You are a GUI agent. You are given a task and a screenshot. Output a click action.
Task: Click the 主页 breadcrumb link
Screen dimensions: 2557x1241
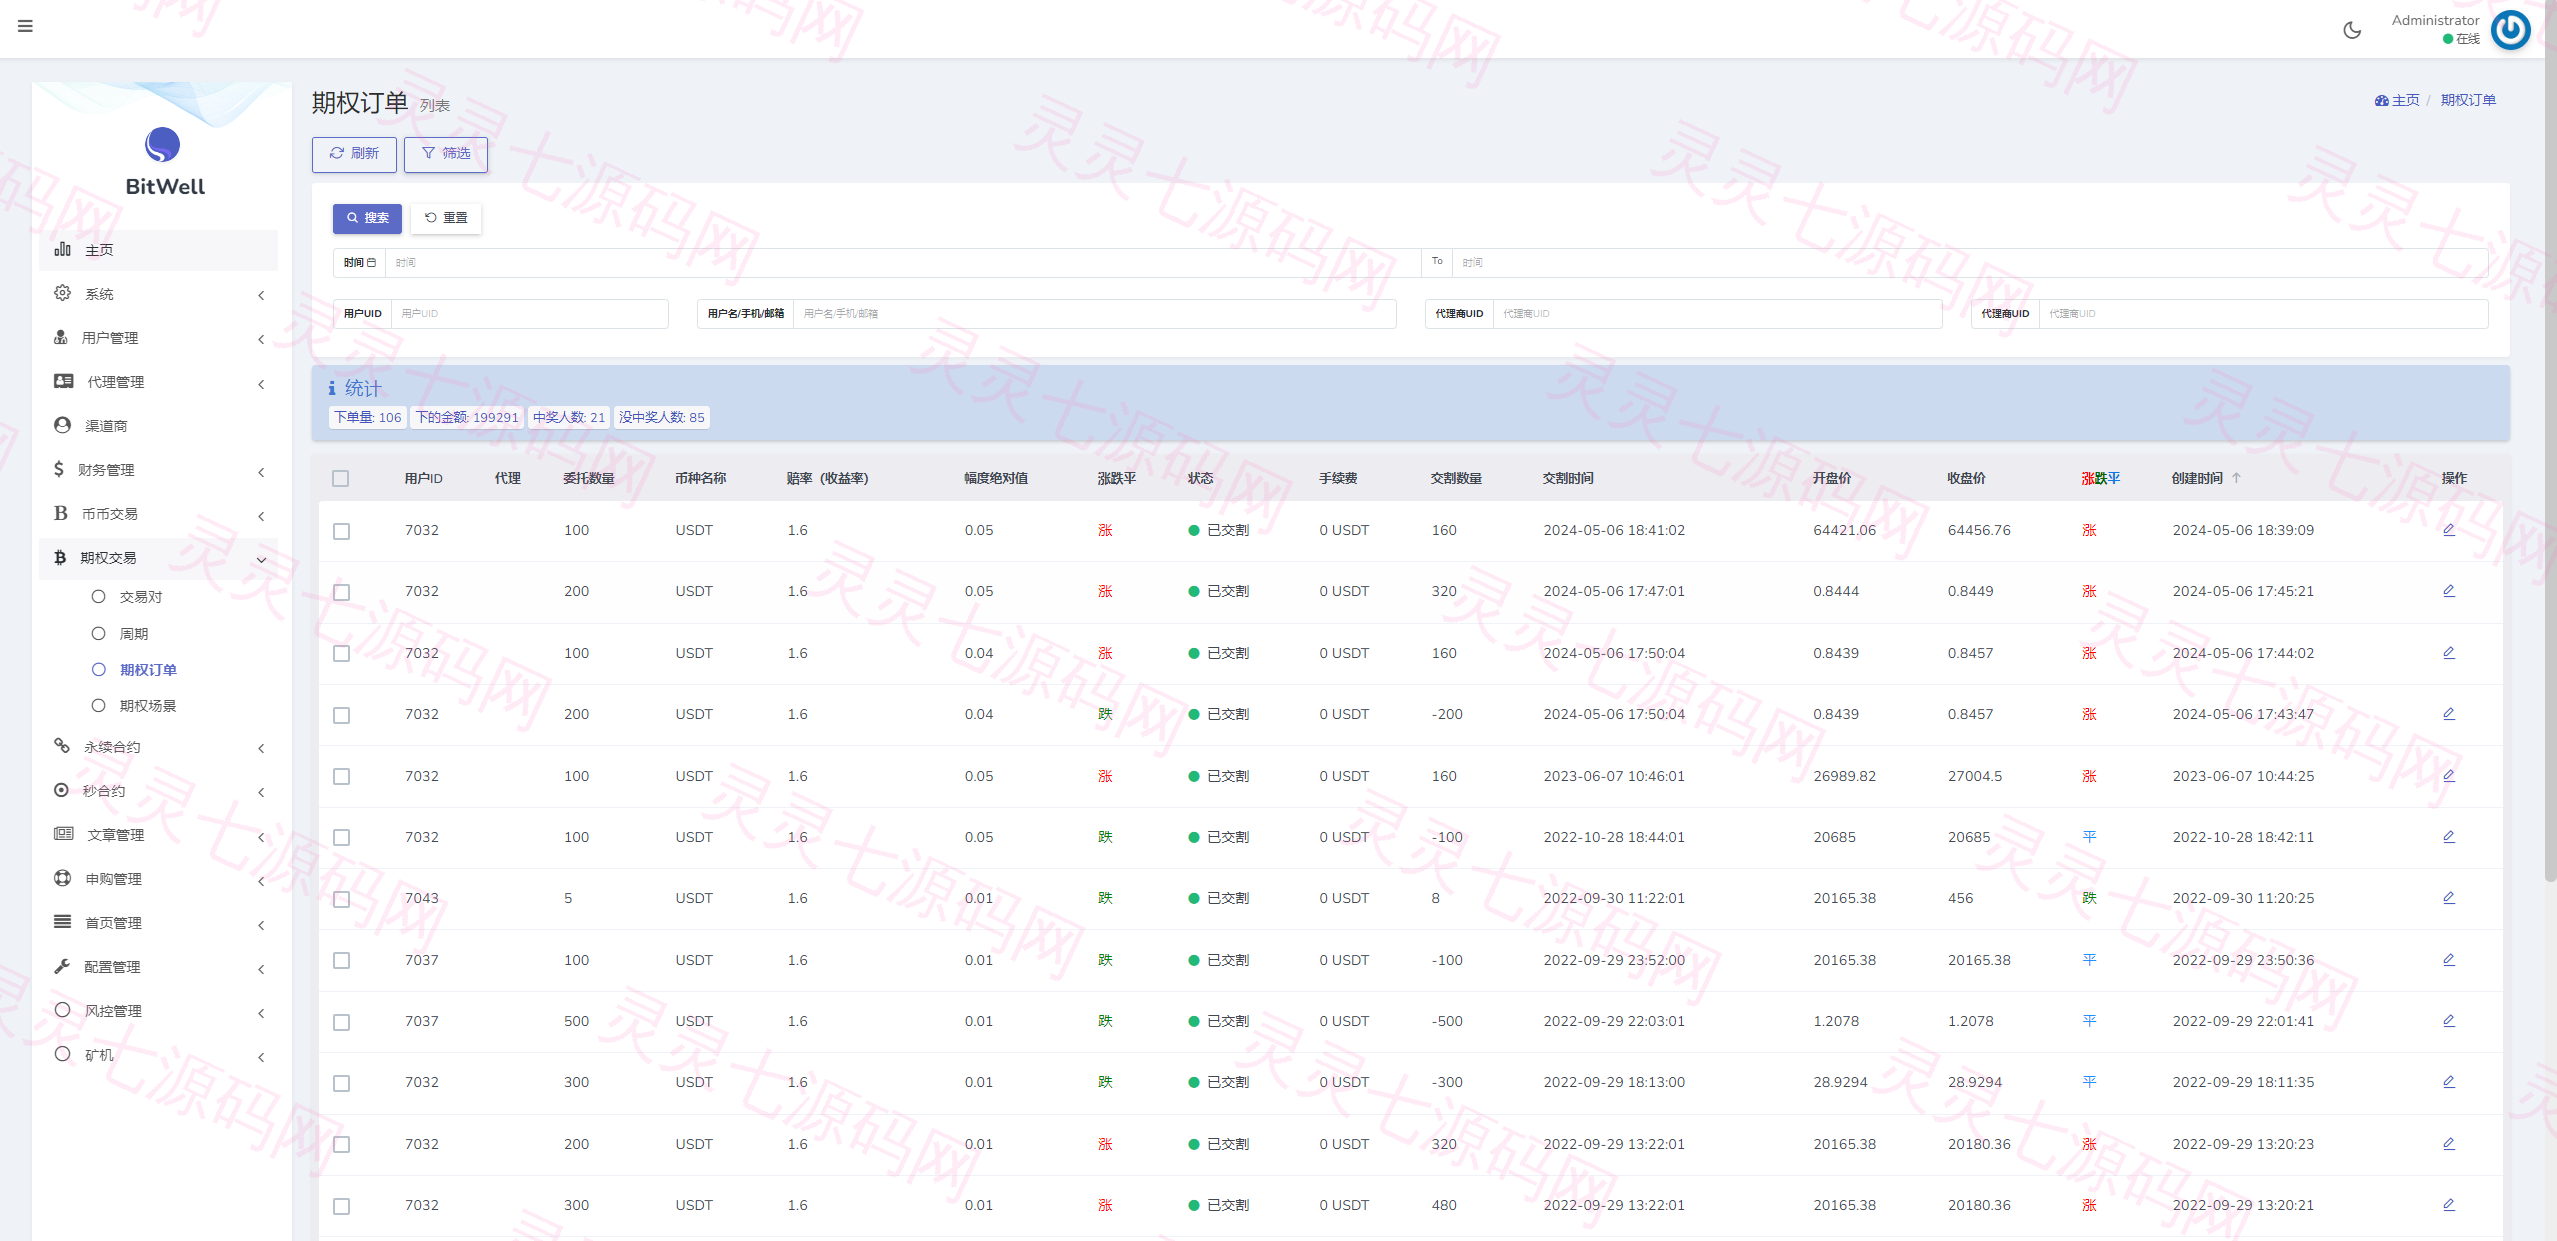click(2397, 100)
